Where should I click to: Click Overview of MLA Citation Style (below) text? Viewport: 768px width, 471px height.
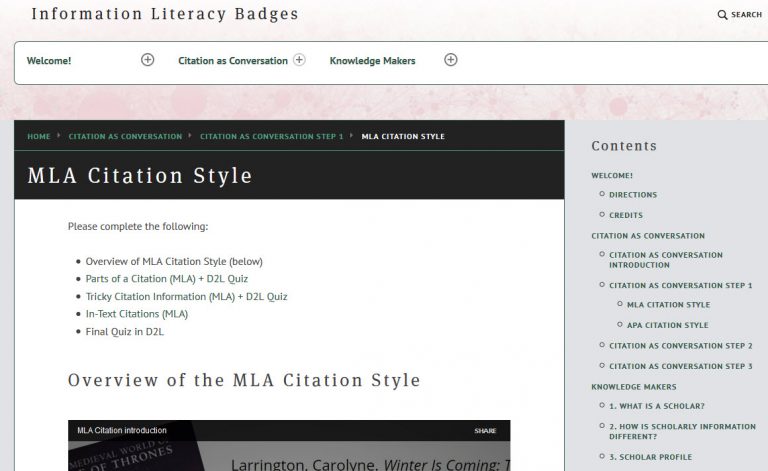[174, 261]
